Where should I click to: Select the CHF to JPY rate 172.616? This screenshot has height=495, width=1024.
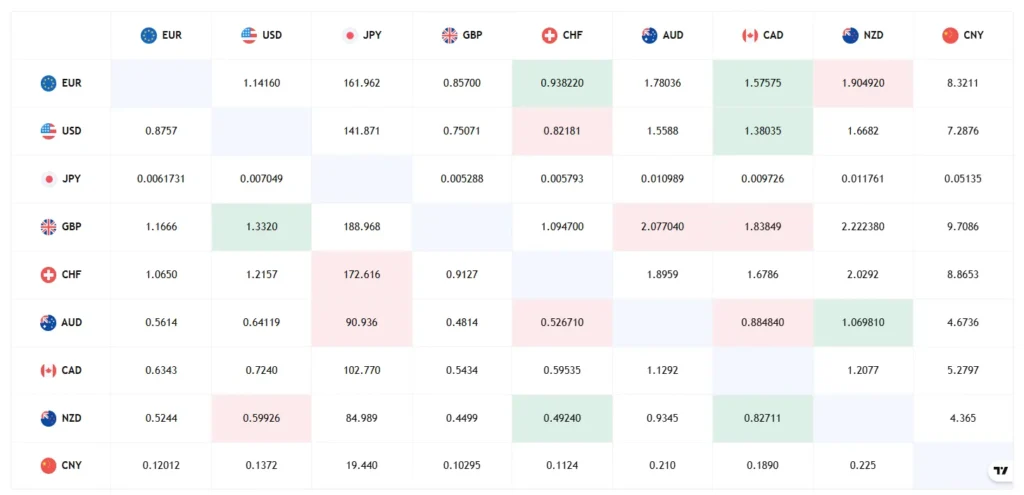tap(362, 274)
